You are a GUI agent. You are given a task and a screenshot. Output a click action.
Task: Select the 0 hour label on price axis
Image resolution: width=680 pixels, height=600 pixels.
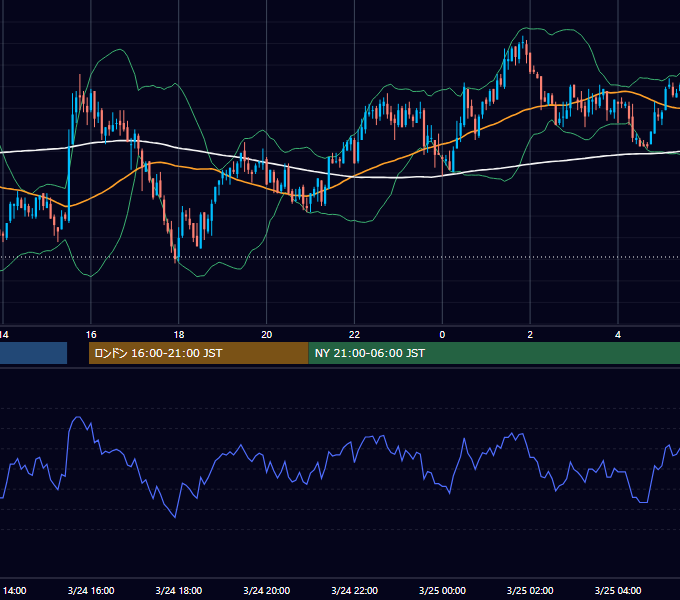tap(442, 335)
